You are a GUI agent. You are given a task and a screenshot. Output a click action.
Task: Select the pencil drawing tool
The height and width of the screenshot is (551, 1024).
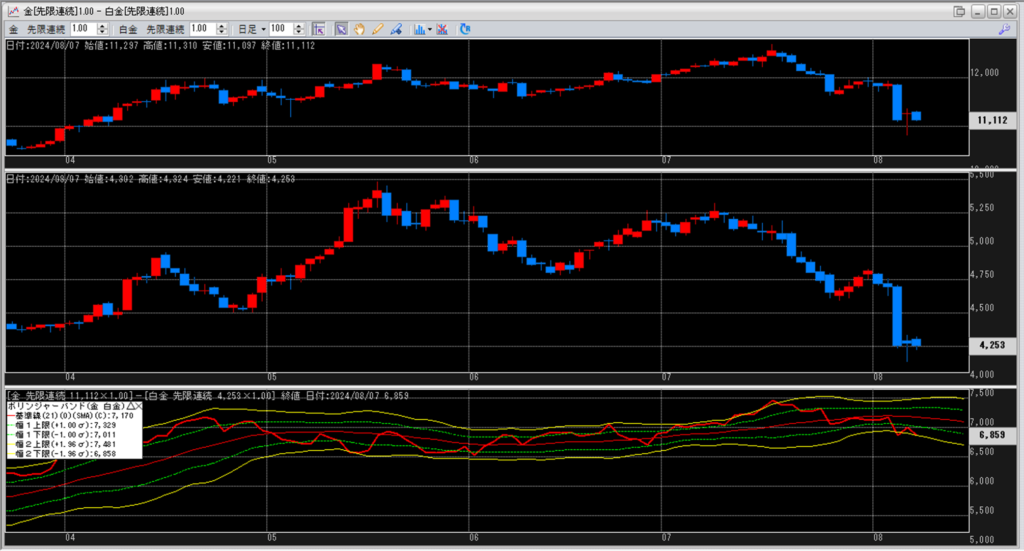pyautogui.click(x=377, y=29)
